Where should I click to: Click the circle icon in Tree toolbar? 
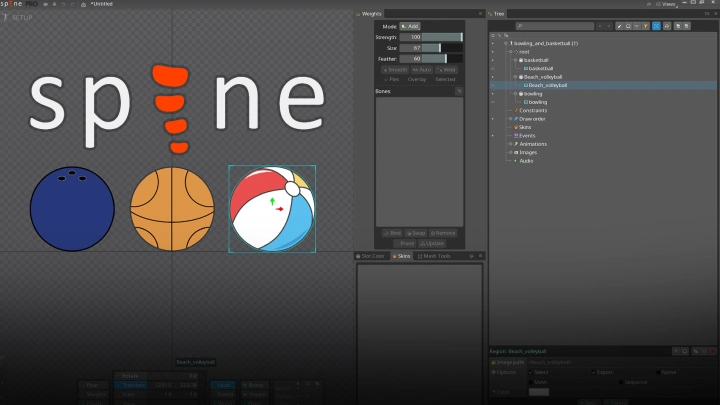[628, 26]
